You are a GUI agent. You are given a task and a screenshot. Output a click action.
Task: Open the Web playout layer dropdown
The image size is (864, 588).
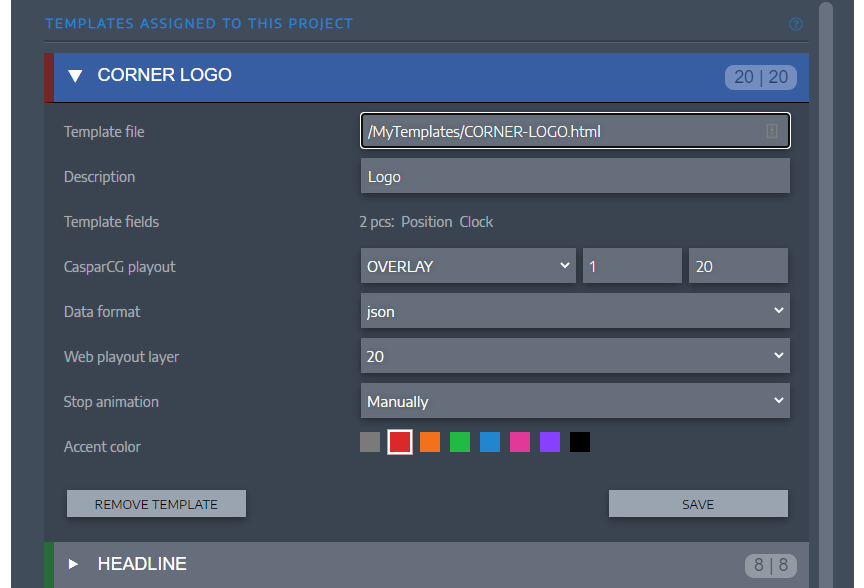575,357
